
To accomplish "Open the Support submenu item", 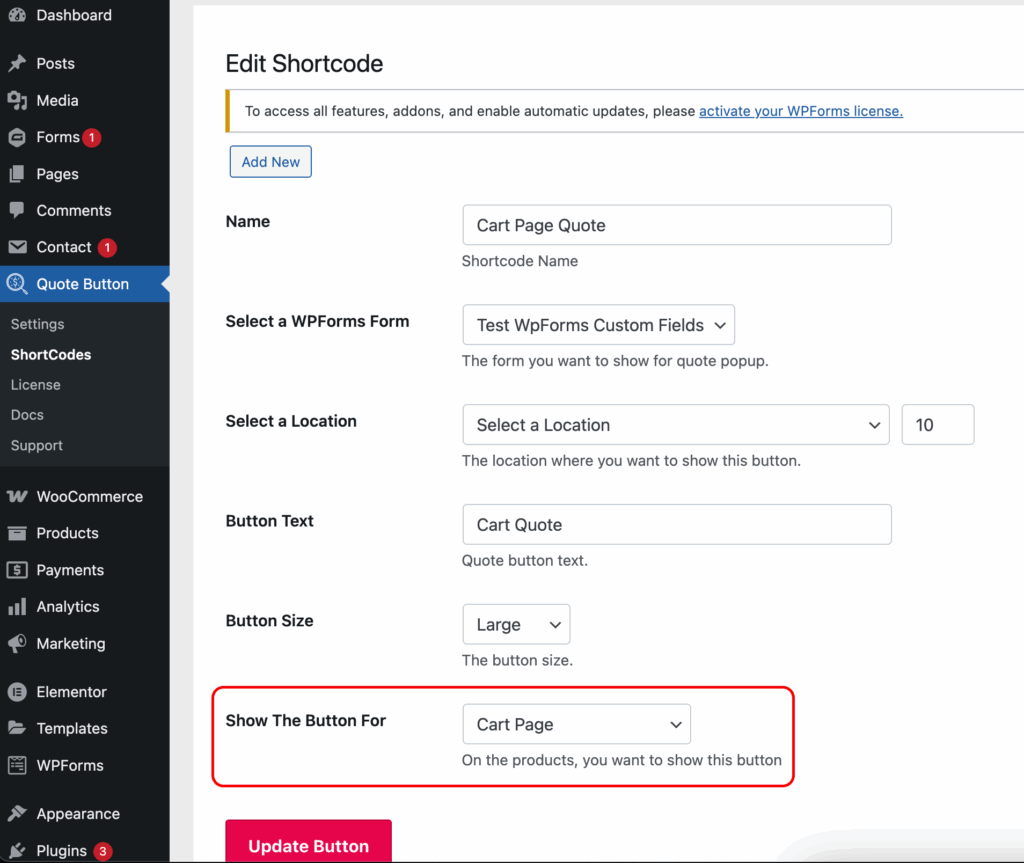I will 37,446.
